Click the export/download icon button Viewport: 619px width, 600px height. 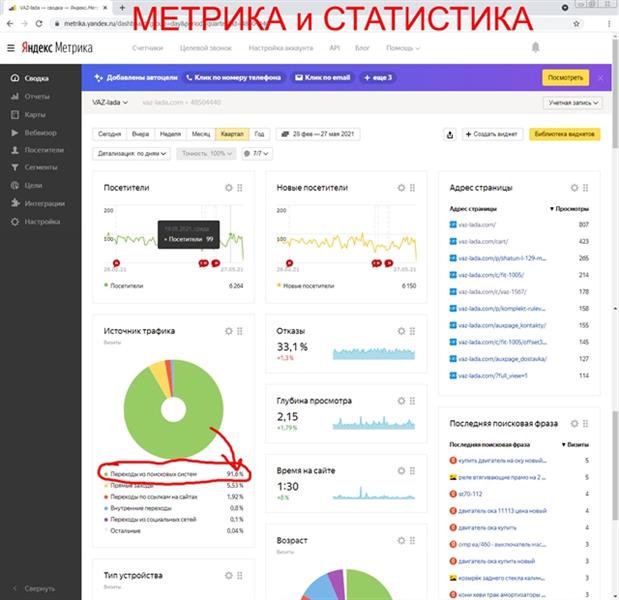tap(450, 135)
